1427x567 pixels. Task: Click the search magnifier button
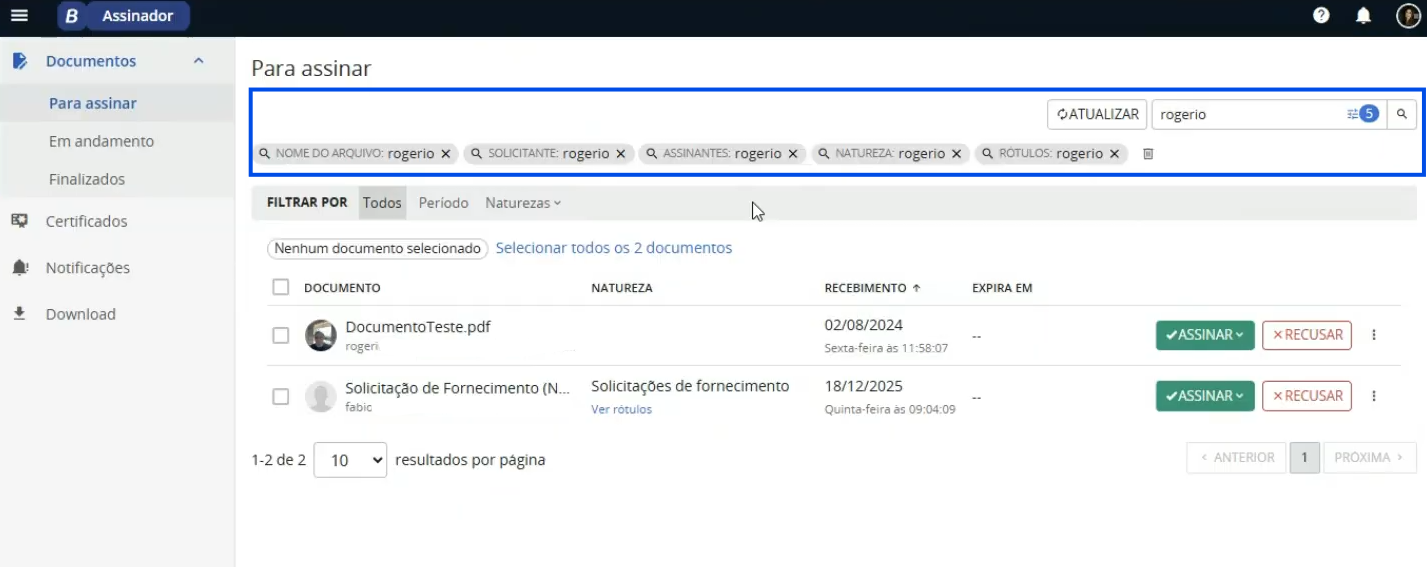pos(1402,114)
